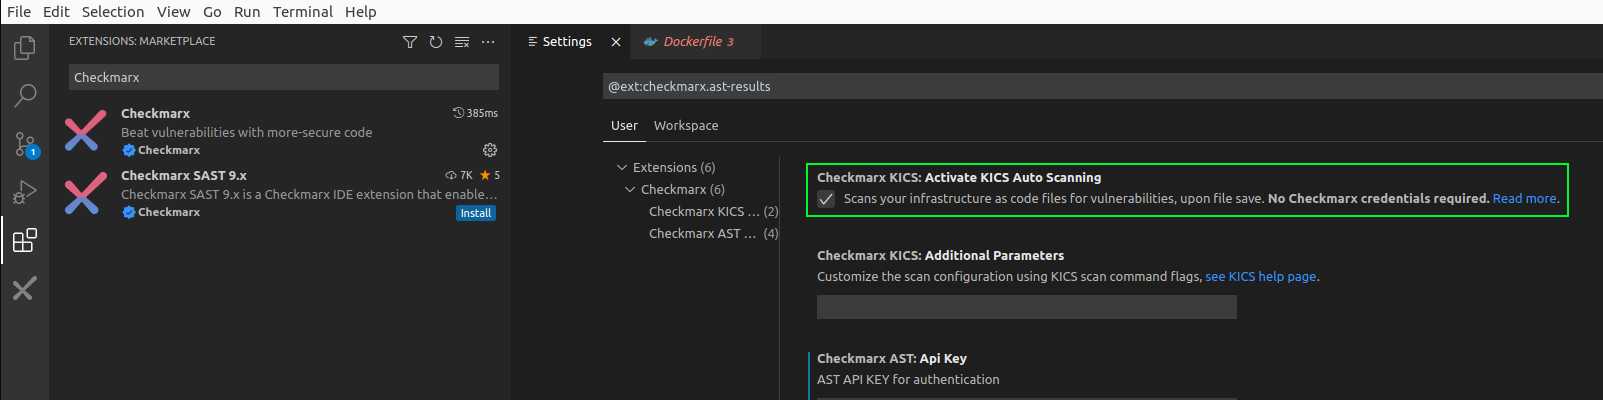This screenshot has height=400, width=1603.
Task: Switch to the Settings editor tab
Action: [567, 42]
